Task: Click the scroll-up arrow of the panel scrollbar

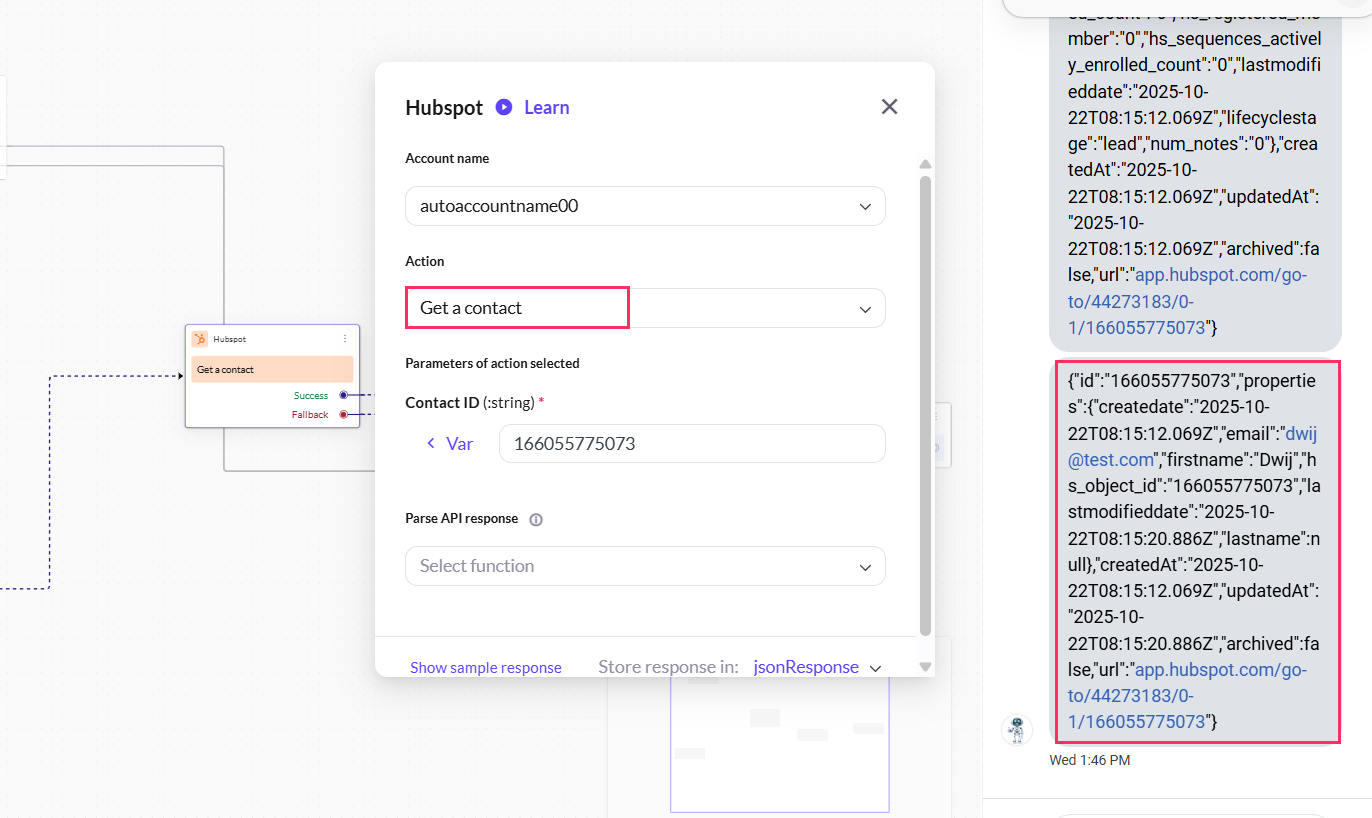Action: [x=925, y=164]
